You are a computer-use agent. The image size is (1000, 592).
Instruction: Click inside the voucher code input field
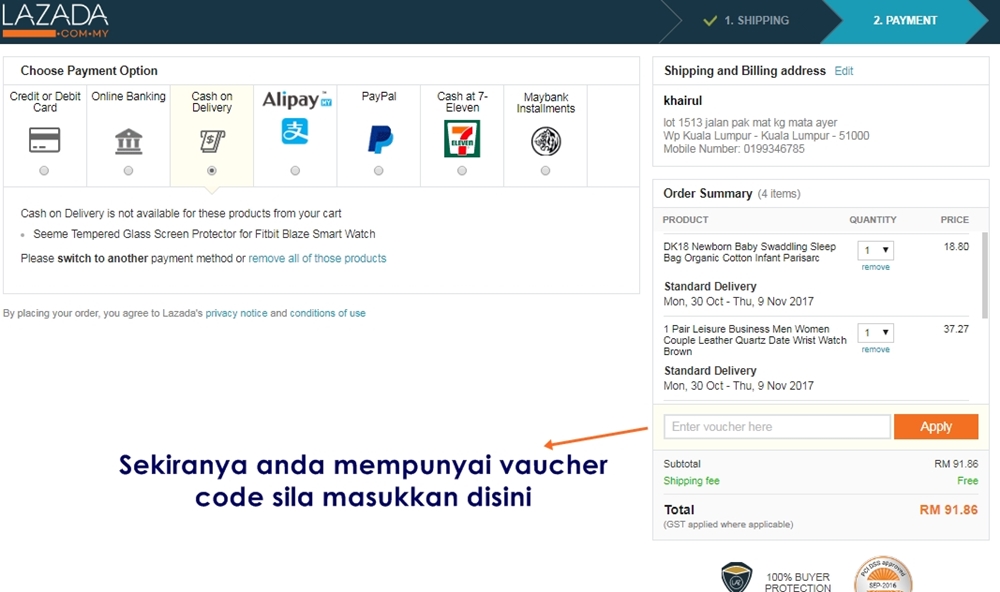(x=777, y=426)
